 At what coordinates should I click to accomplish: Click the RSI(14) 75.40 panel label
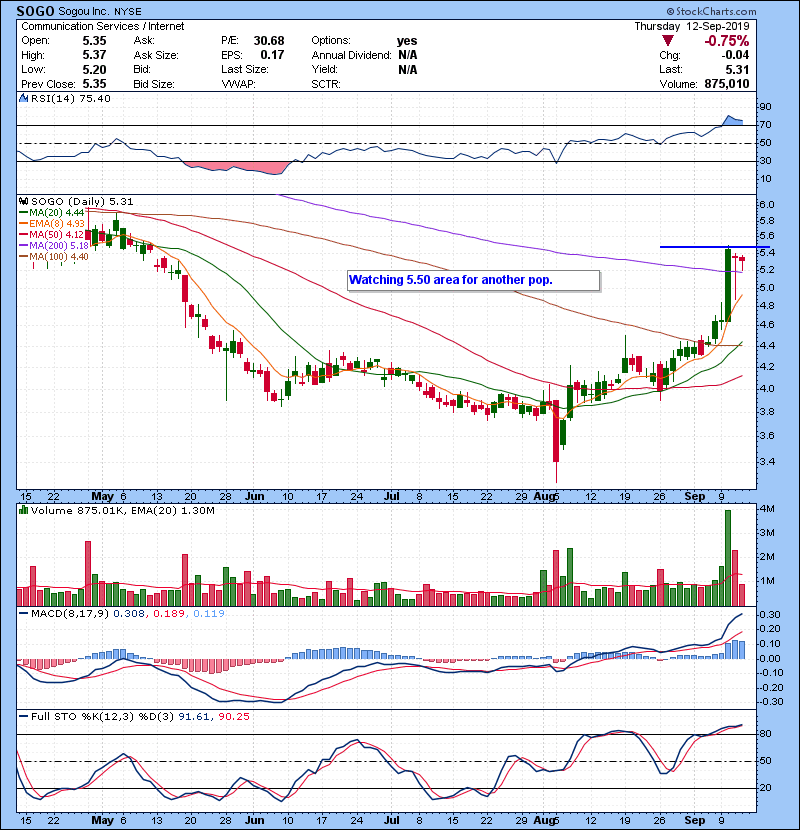tap(70, 98)
